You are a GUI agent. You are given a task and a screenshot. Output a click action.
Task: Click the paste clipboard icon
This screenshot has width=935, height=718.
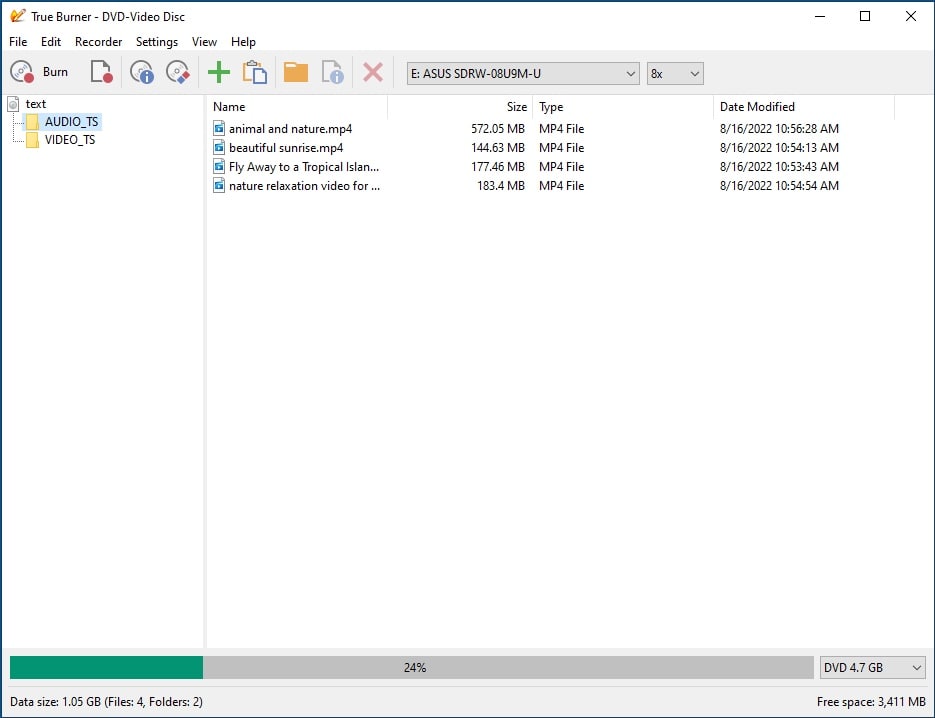(x=255, y=72)
